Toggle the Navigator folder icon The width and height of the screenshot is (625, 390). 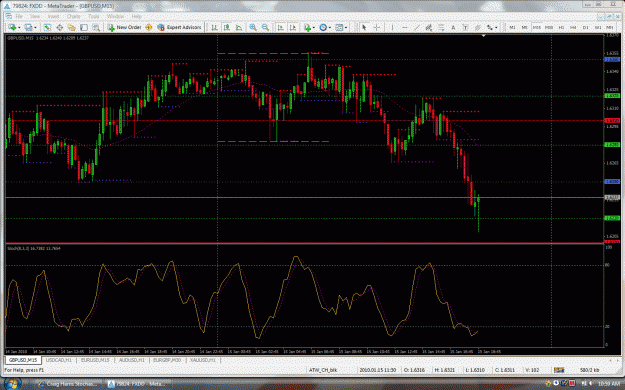71,28
